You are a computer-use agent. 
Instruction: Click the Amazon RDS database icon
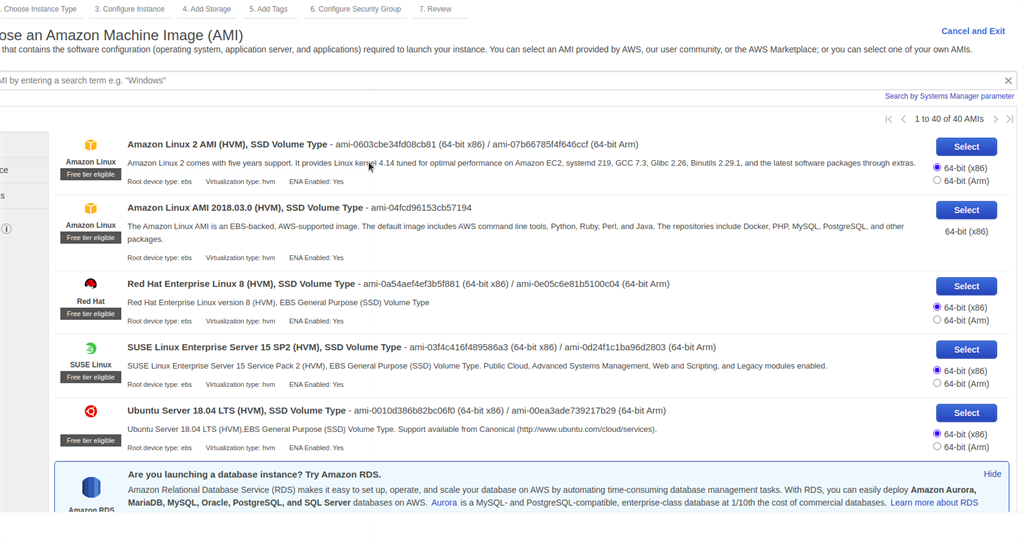pos(91,487)
